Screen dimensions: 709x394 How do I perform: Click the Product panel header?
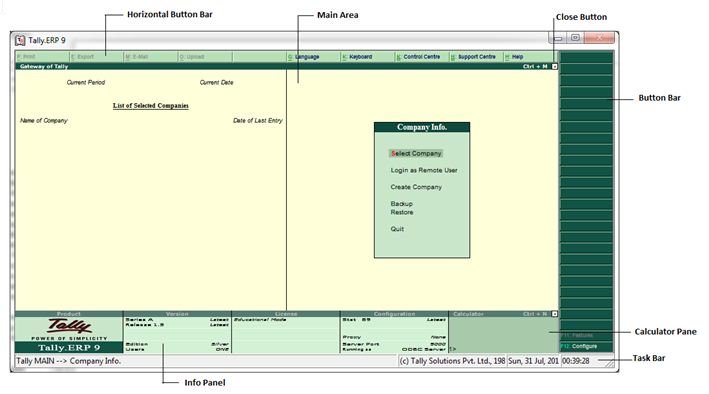pos(69,313)
